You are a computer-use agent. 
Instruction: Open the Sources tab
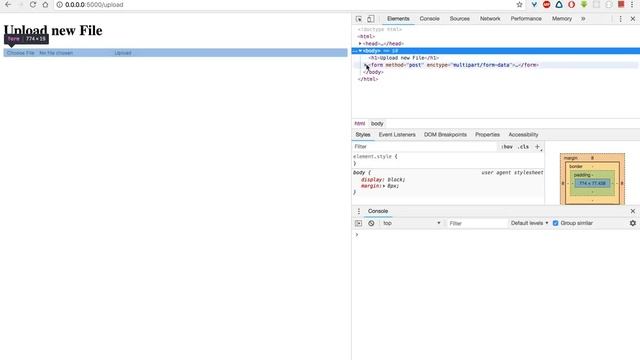(x=460, y=19)
